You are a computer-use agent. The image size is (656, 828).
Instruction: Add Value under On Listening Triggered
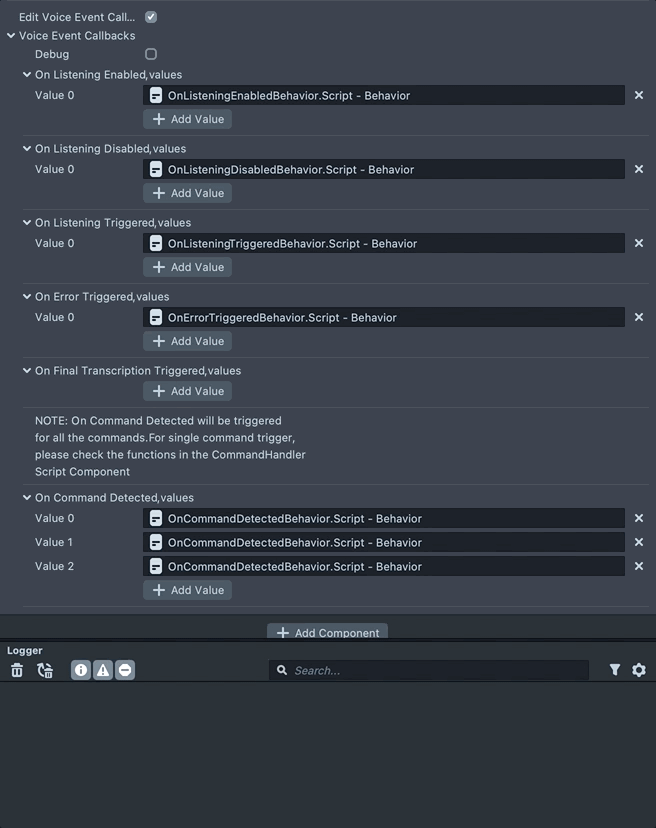point(187,267)
